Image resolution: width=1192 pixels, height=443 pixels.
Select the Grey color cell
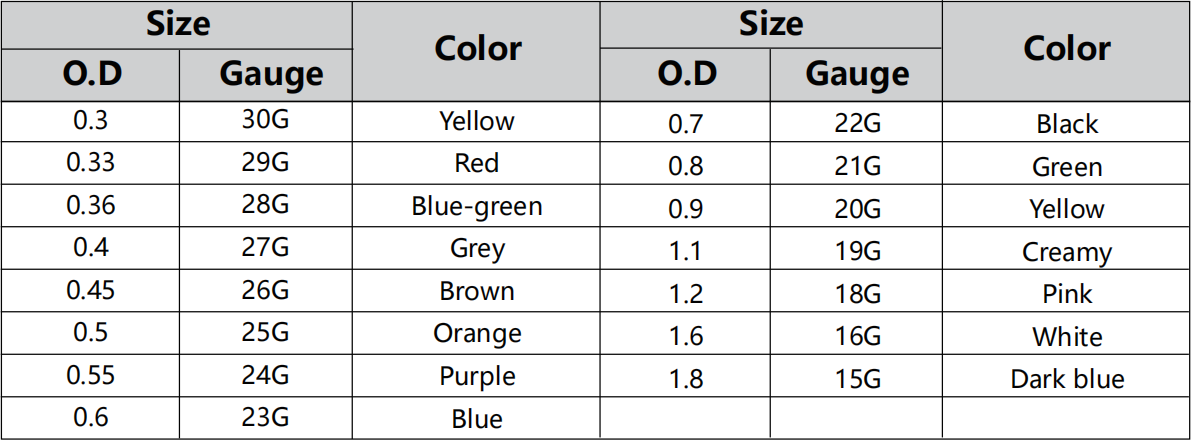click(x=477, y=248)
